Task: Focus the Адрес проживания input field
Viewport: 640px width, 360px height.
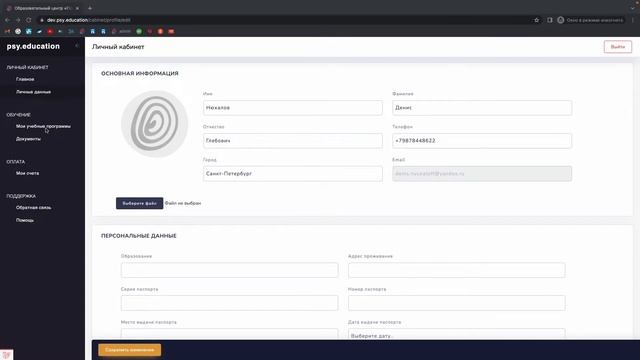Action: click(x=457, y=270)
